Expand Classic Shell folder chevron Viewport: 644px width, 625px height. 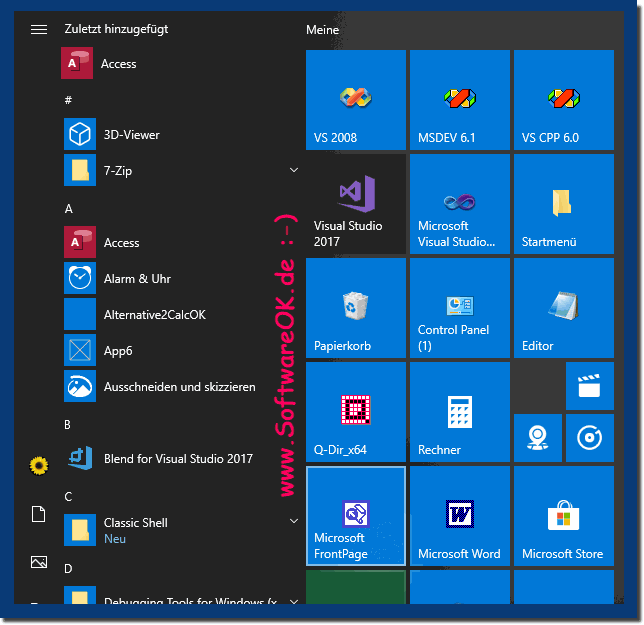[x=294, y=521]
